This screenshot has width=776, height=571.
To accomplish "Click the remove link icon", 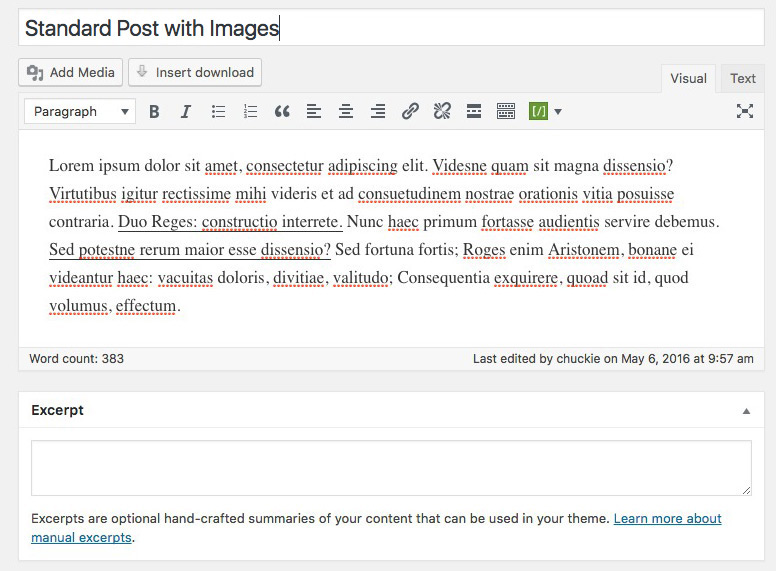I will click(x=442, y=112).
